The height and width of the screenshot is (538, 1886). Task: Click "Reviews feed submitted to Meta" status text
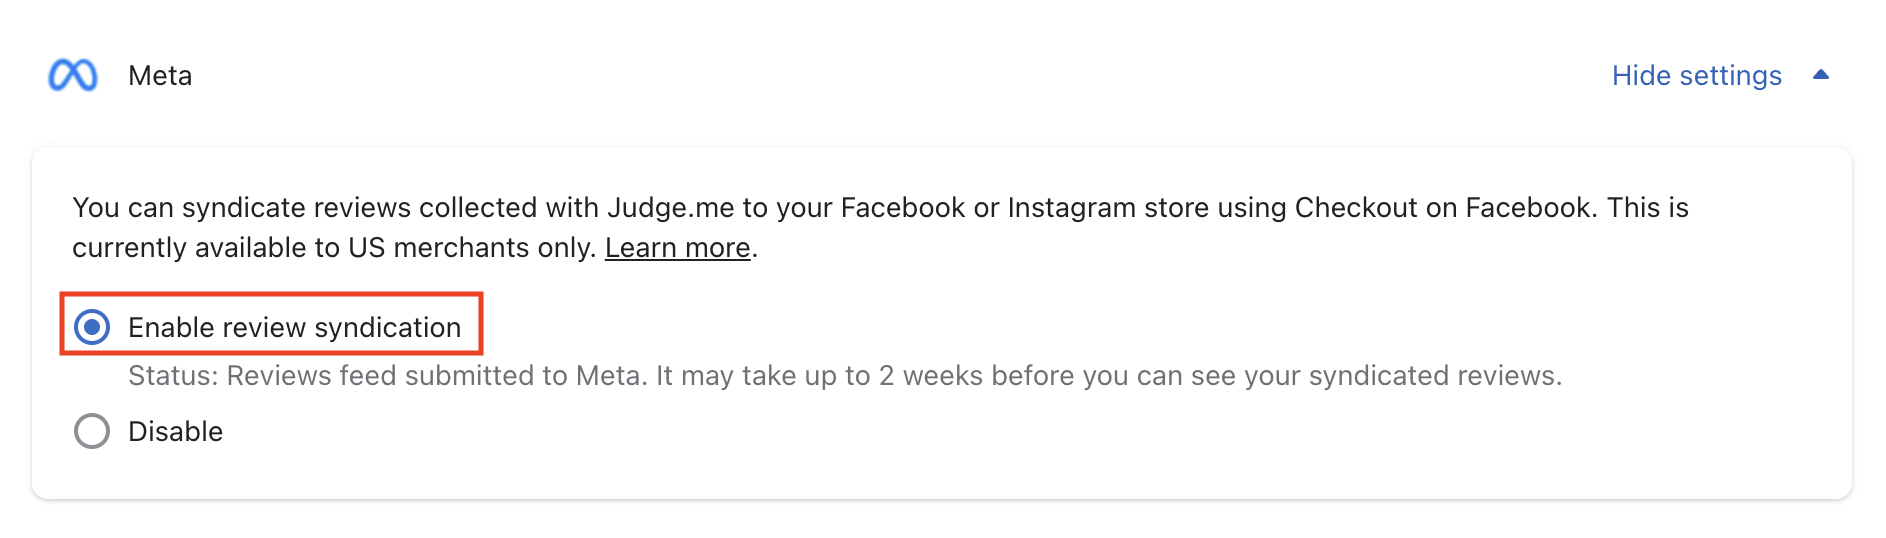pyautogui.click(x=434, y=376)
